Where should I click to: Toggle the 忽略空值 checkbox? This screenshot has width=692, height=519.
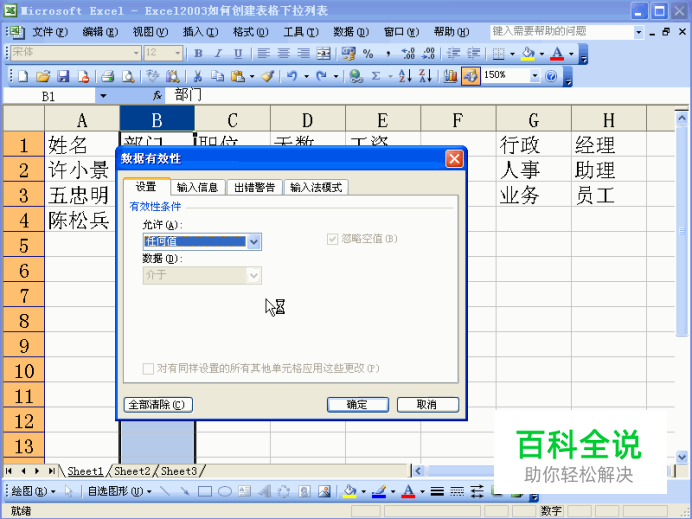point(332,239)
